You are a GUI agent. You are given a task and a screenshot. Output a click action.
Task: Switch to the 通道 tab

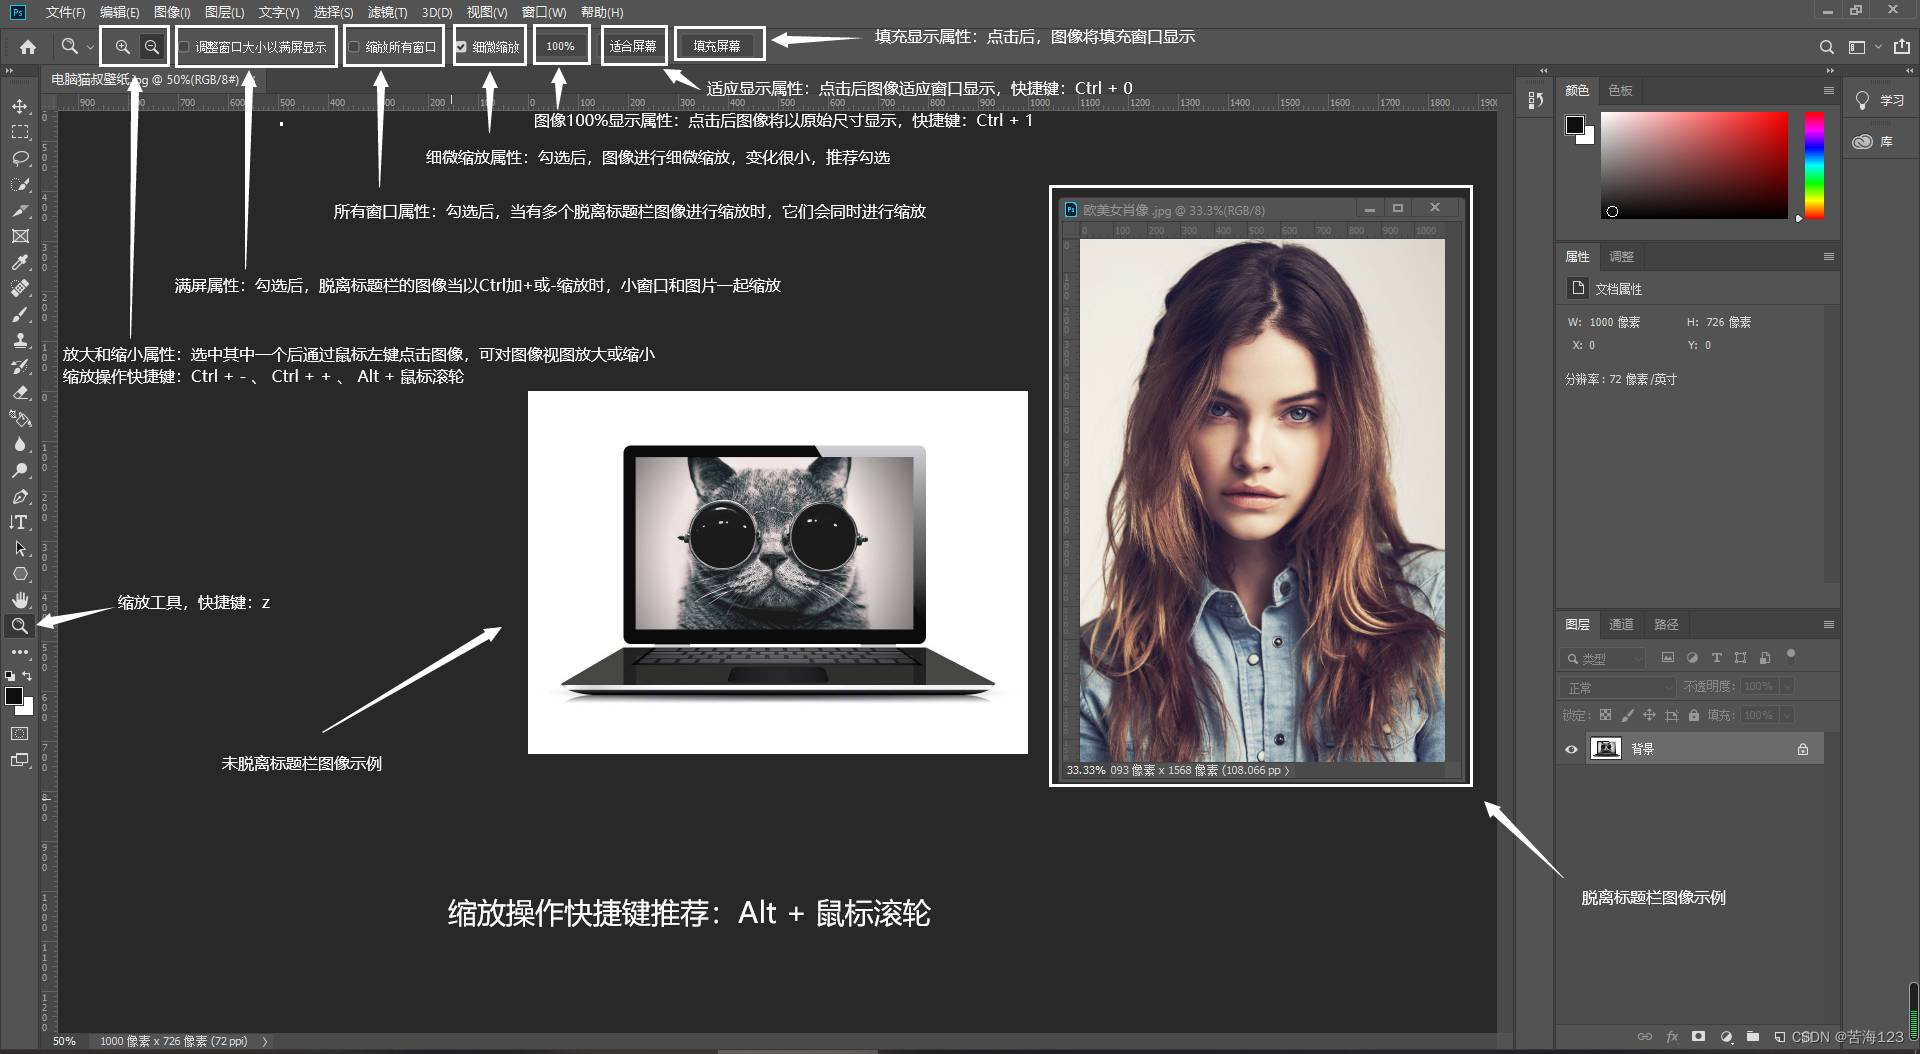(x=1621, y=624)
